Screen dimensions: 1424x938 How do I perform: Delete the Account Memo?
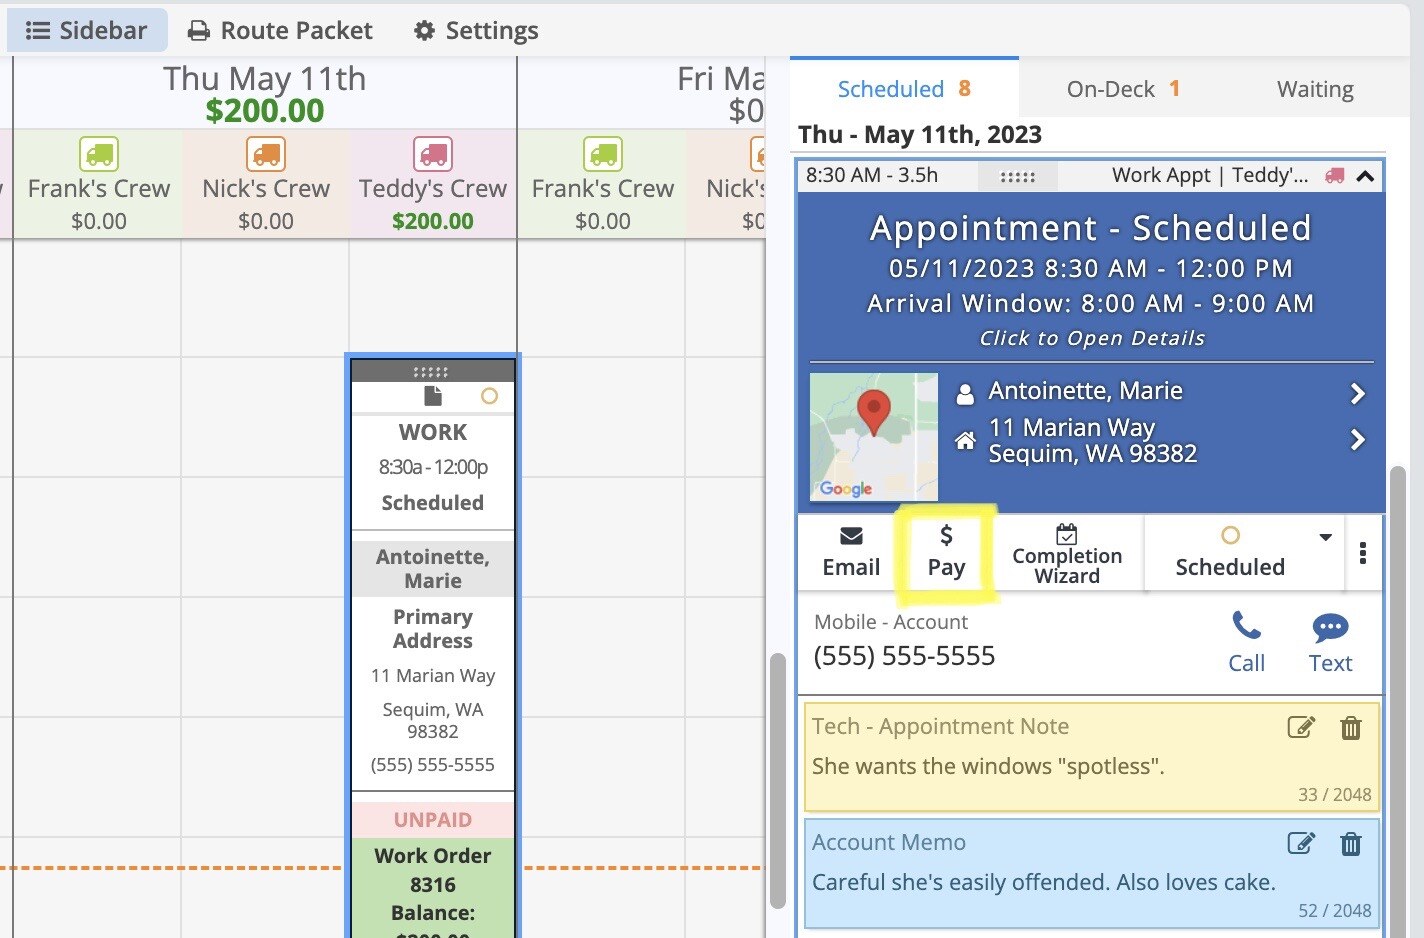click(1351, 844)
